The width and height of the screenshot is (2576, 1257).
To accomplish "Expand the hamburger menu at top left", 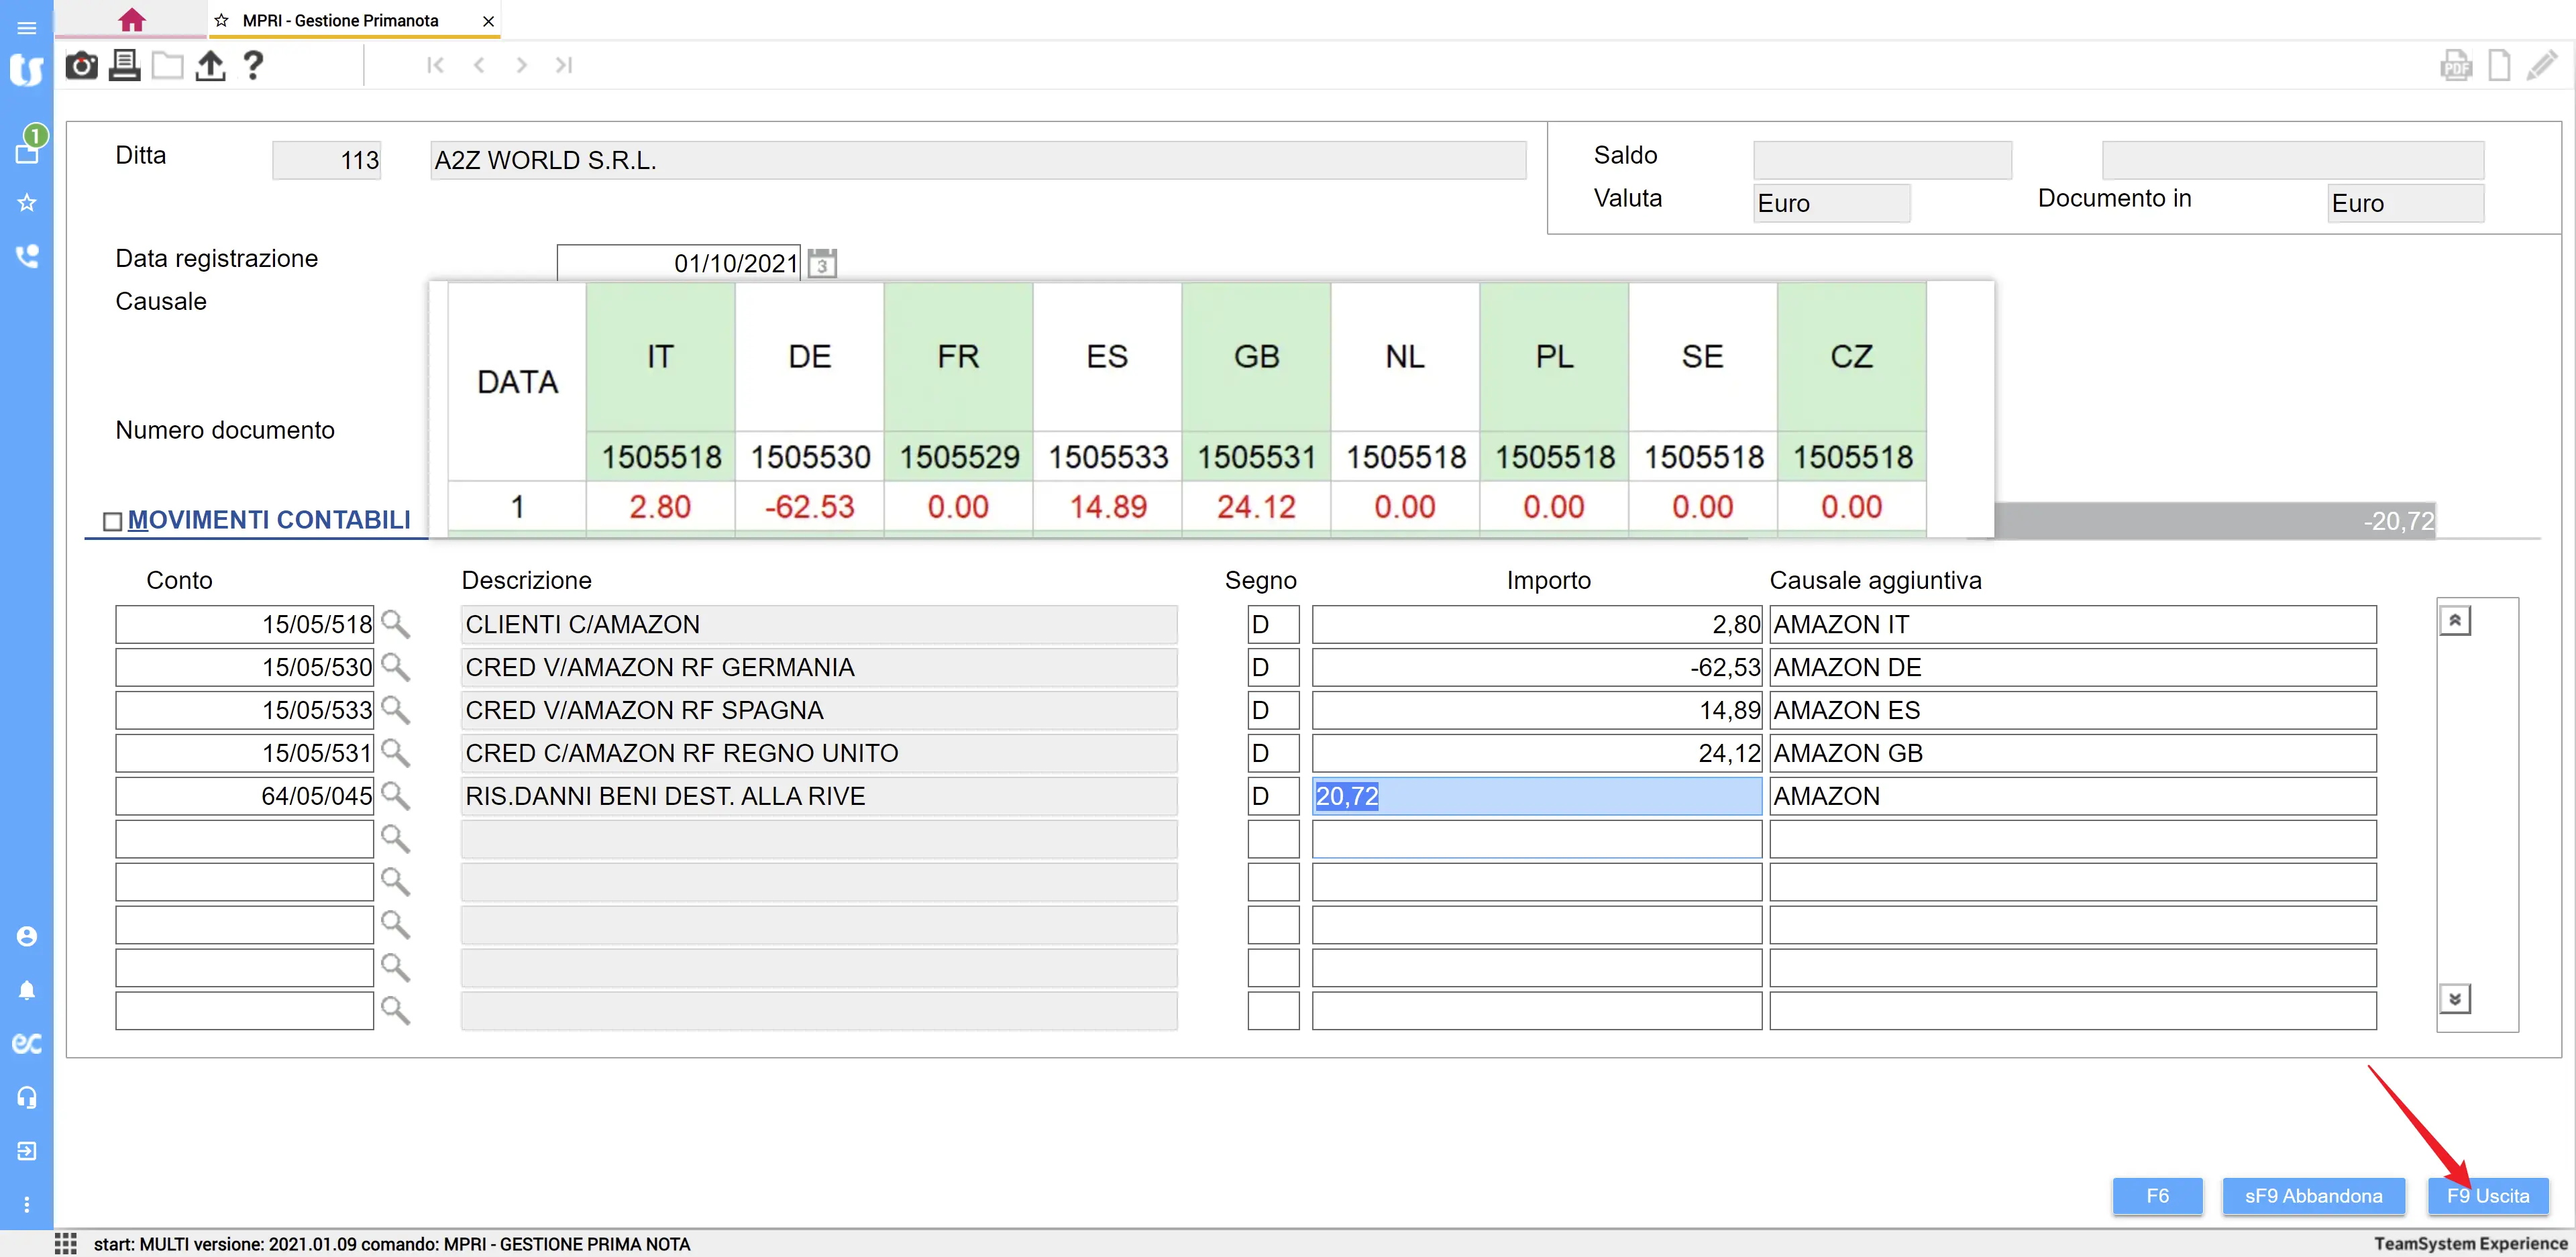I will pos(27,27).
